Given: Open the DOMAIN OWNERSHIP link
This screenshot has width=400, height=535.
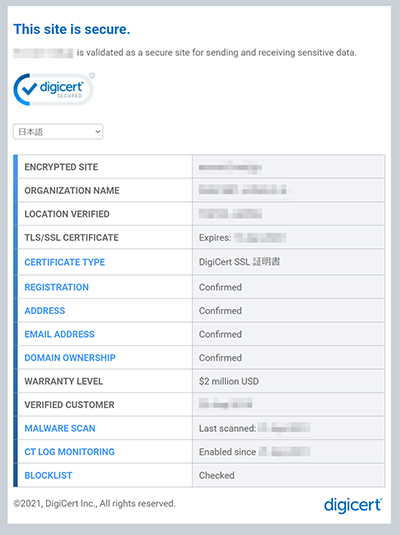Looking at the screenshot, I should [70, 358].
